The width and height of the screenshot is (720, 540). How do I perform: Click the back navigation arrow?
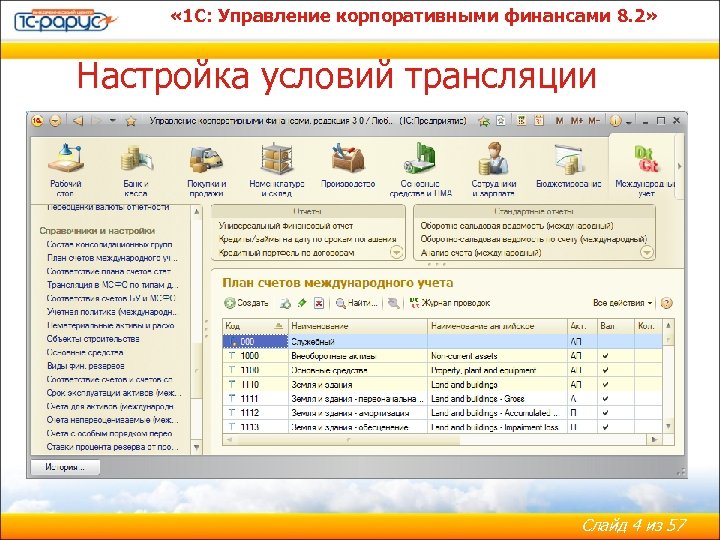point(78,121)
